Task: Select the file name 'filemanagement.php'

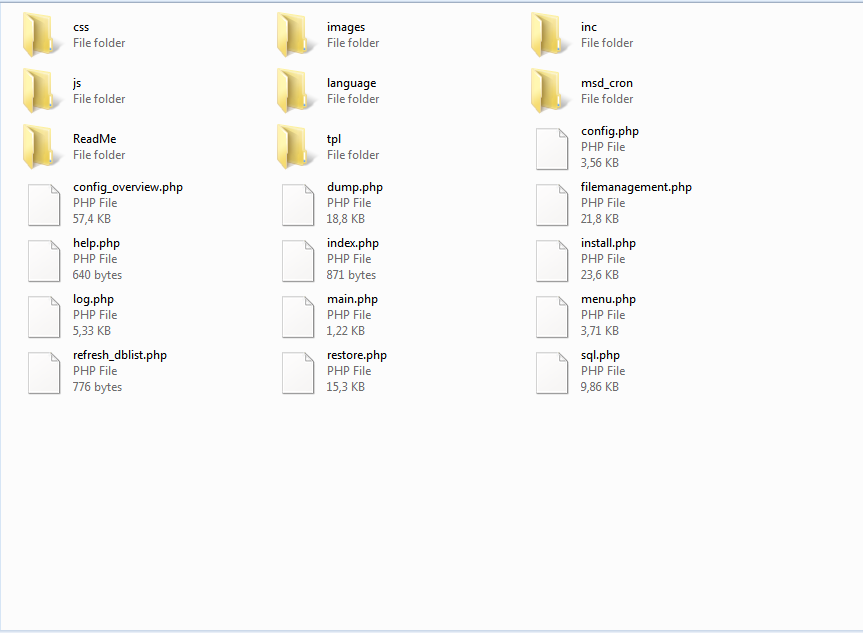Action: pos(636,187)
